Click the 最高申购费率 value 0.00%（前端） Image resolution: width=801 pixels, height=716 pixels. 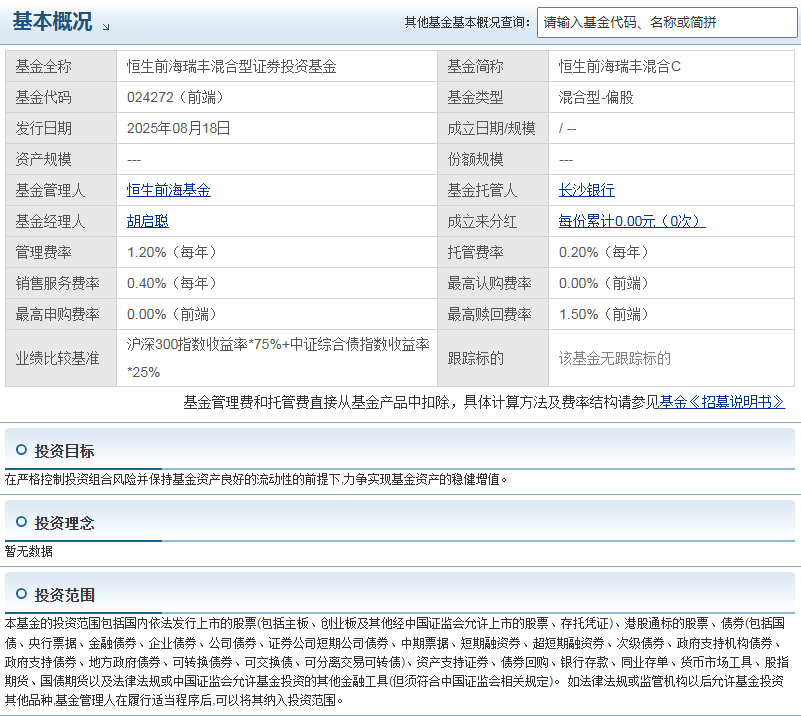tap(173, 314)
